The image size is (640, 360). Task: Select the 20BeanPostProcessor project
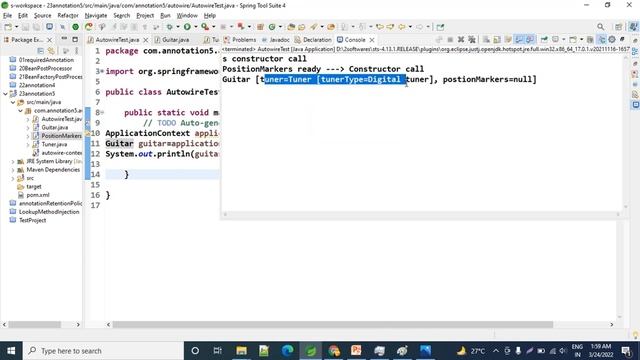(x=45, y=68)
